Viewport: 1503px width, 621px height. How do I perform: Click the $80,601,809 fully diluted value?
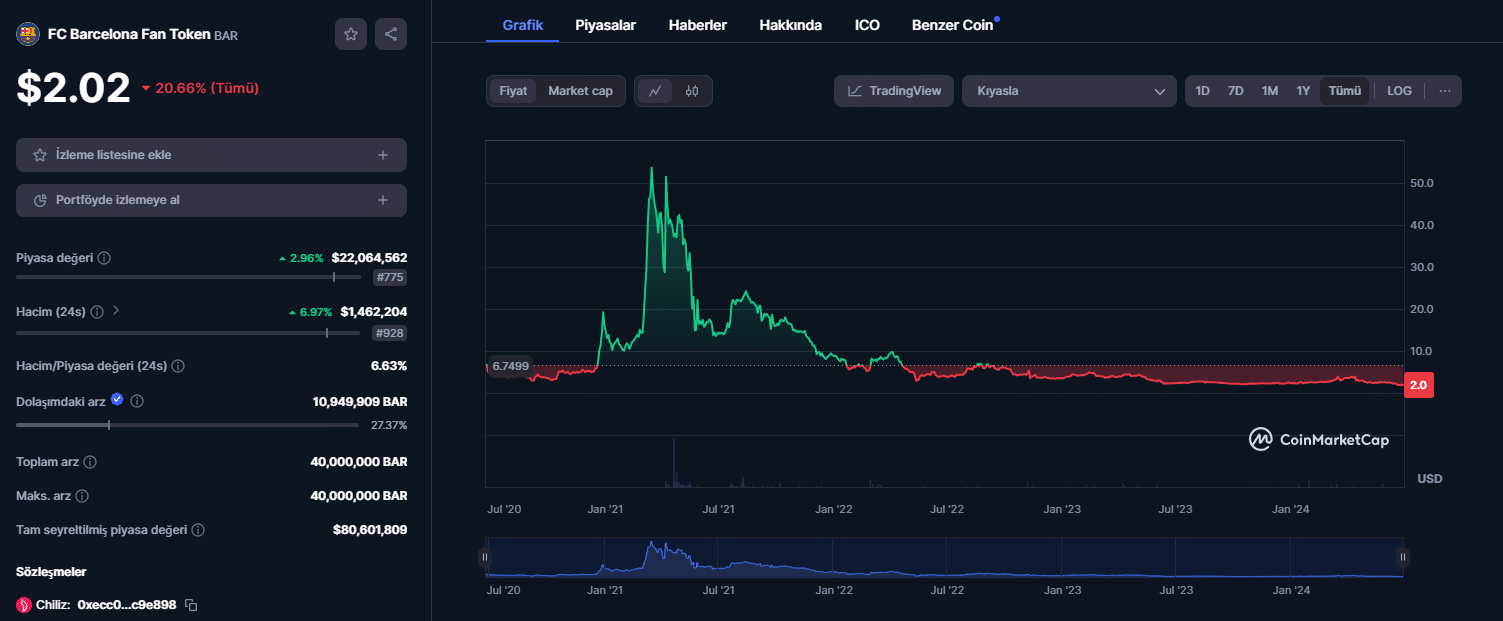(x=370, y=530)
